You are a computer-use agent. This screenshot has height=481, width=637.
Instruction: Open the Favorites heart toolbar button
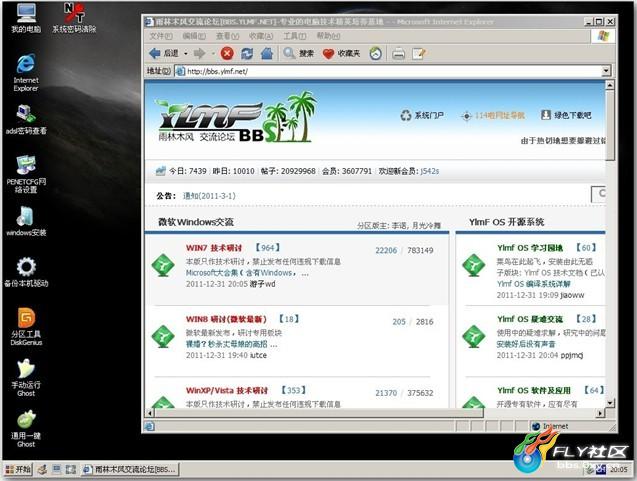point(341,53)
